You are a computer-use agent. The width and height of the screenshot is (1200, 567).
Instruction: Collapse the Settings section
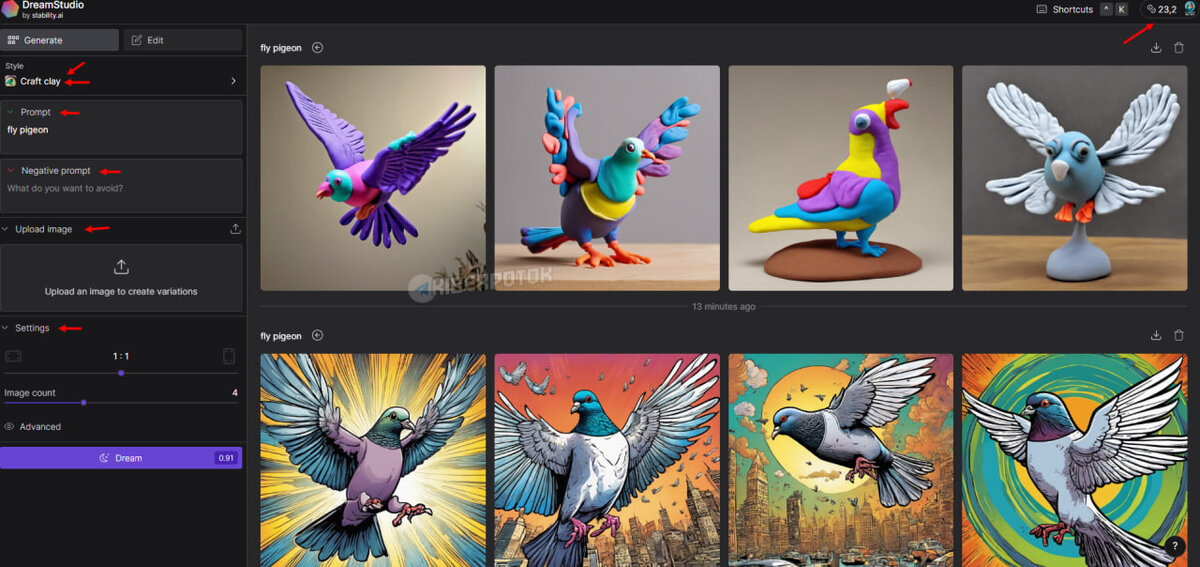[6, 328]
